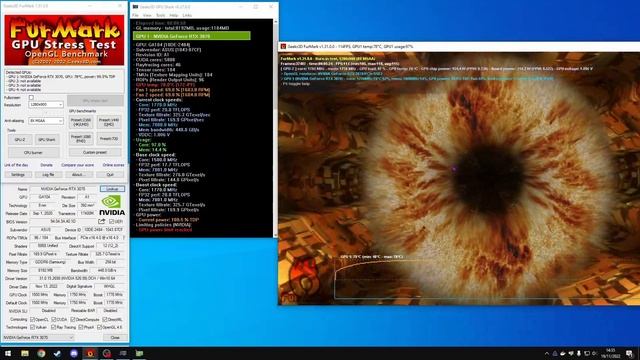Screen dimensions: 640x360
Task: Open the Resolution dropdown in FurMark
Action: (x=46, y=104)
